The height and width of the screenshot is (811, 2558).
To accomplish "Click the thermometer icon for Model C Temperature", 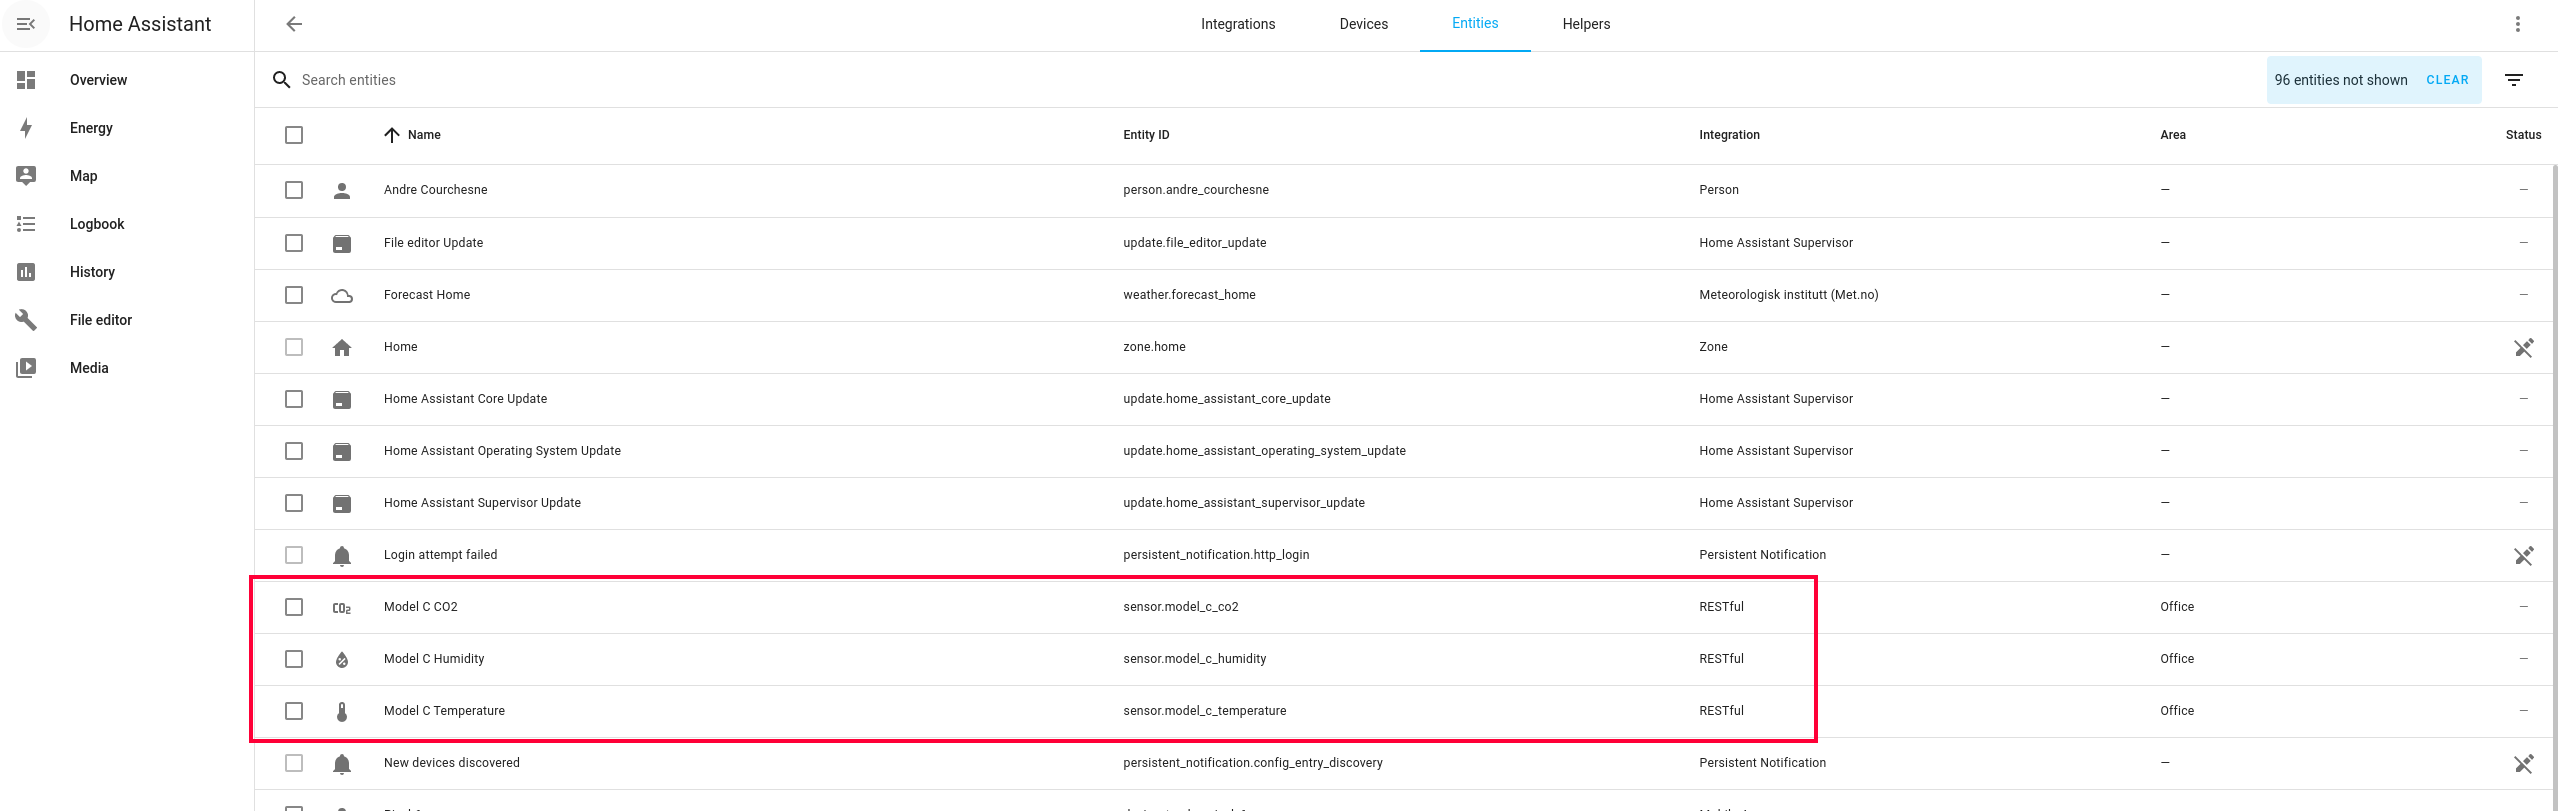I will [341, 712].
